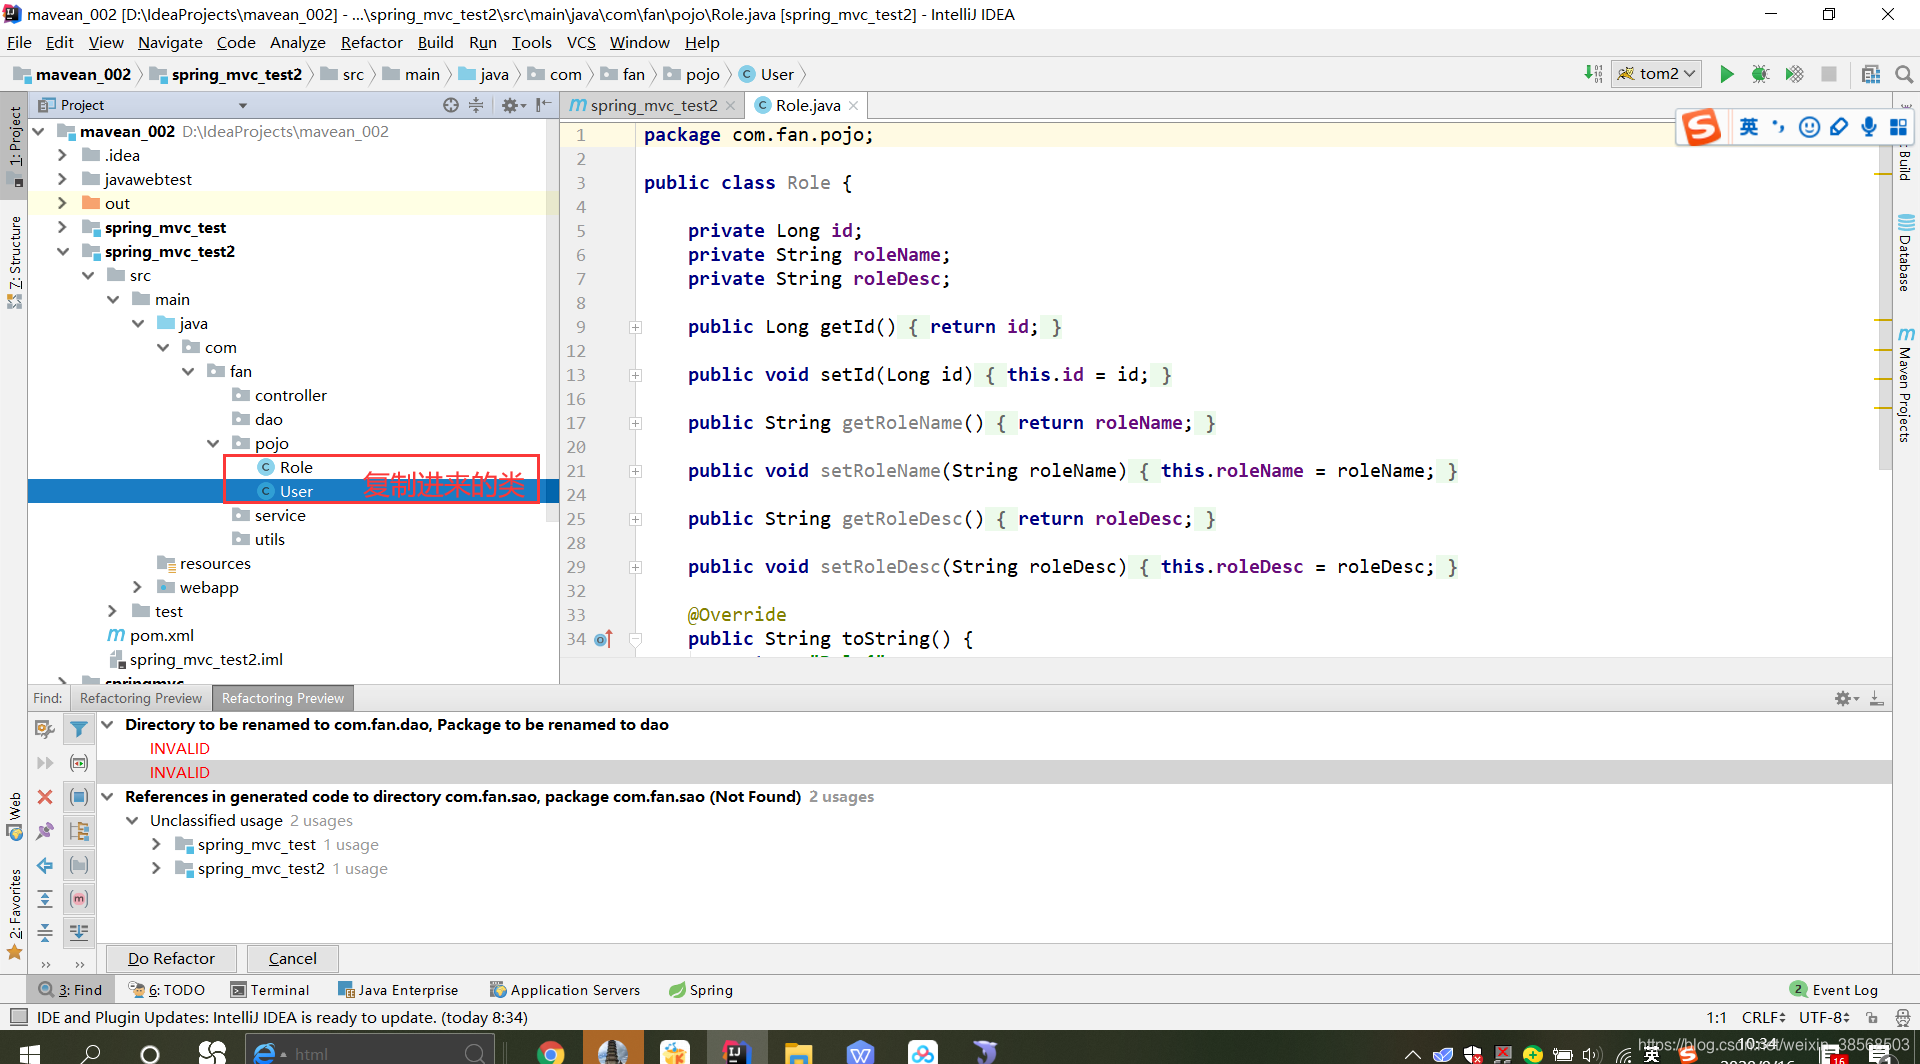The width and height of the screenshot is (1920, 1064).
Task: Click the Do Refactor button
Action: pyautogui.click(x=171, y=958)
